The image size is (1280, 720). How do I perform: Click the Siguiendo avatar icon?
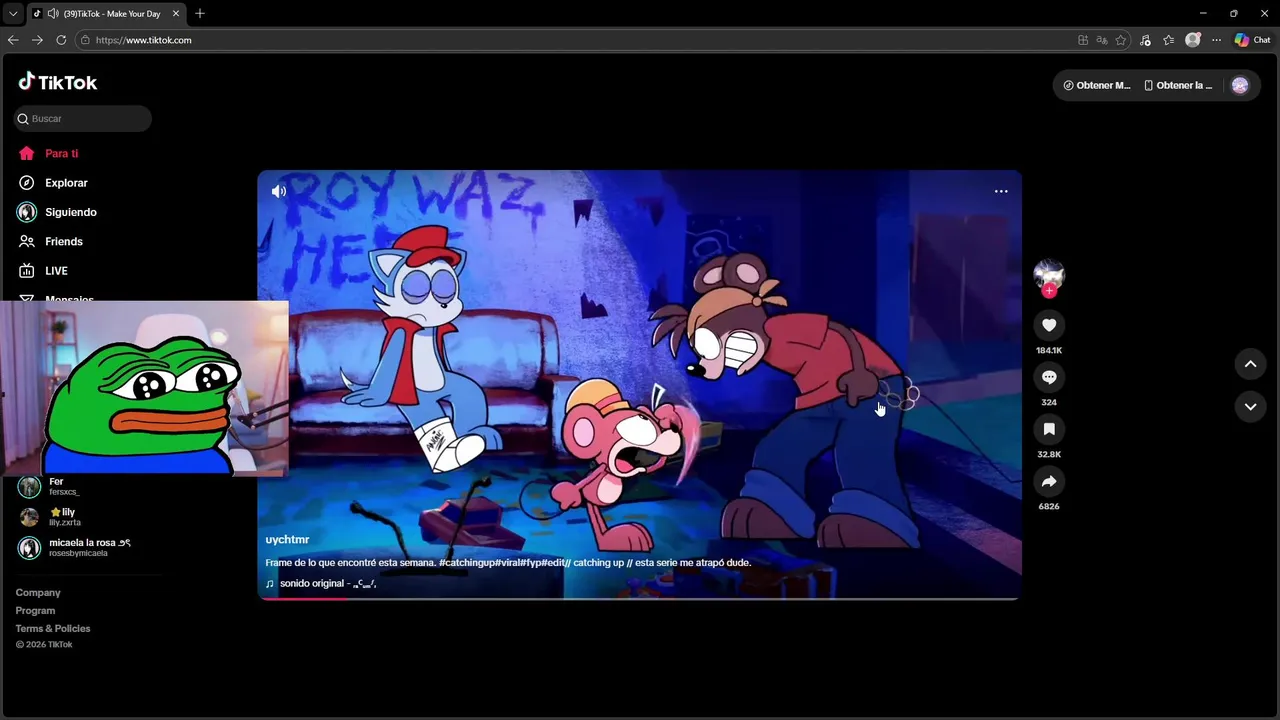point(27,212)
